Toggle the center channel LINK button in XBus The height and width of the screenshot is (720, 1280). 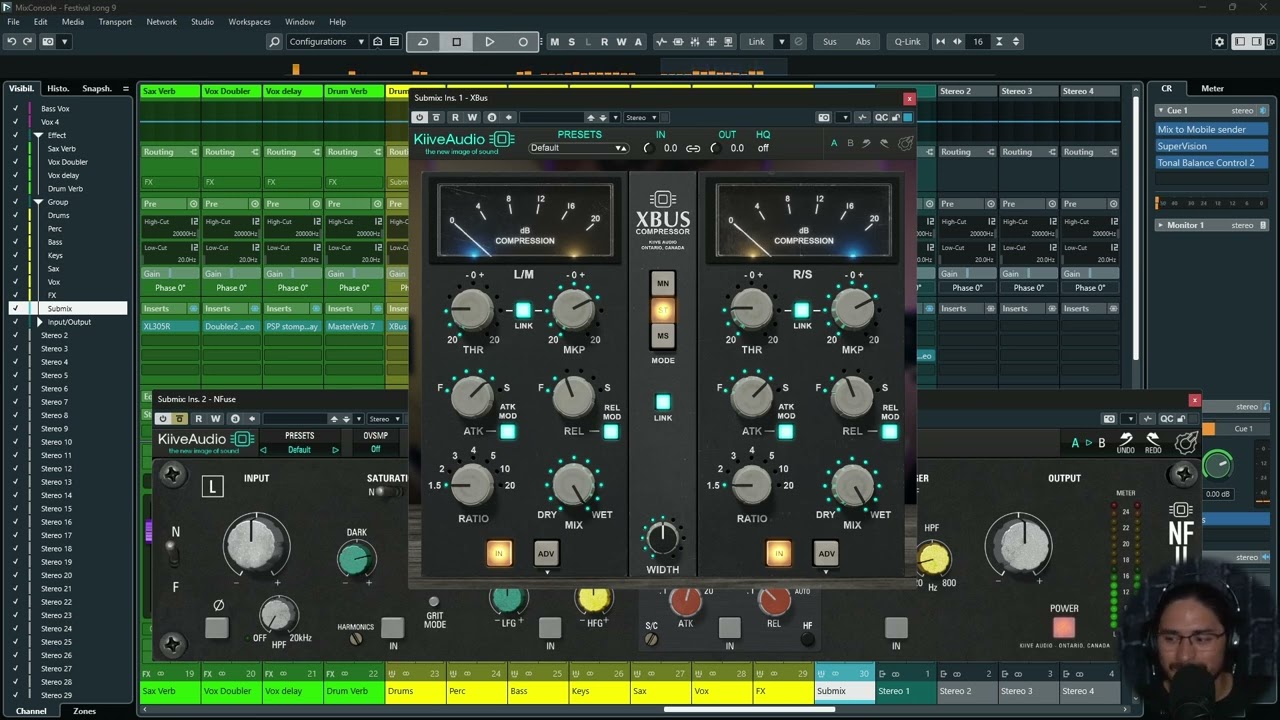[x=663, y=402]
